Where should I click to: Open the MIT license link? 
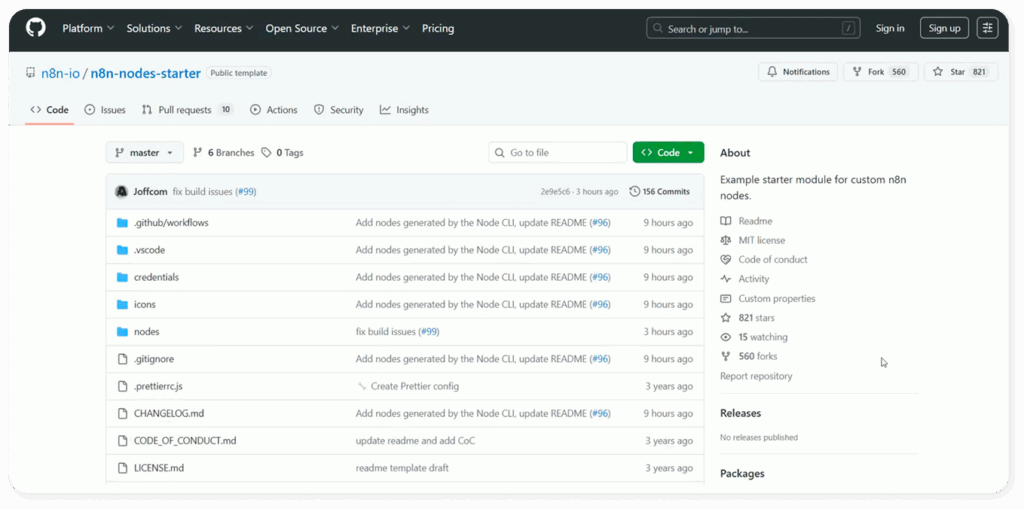(x=761, y=240)
